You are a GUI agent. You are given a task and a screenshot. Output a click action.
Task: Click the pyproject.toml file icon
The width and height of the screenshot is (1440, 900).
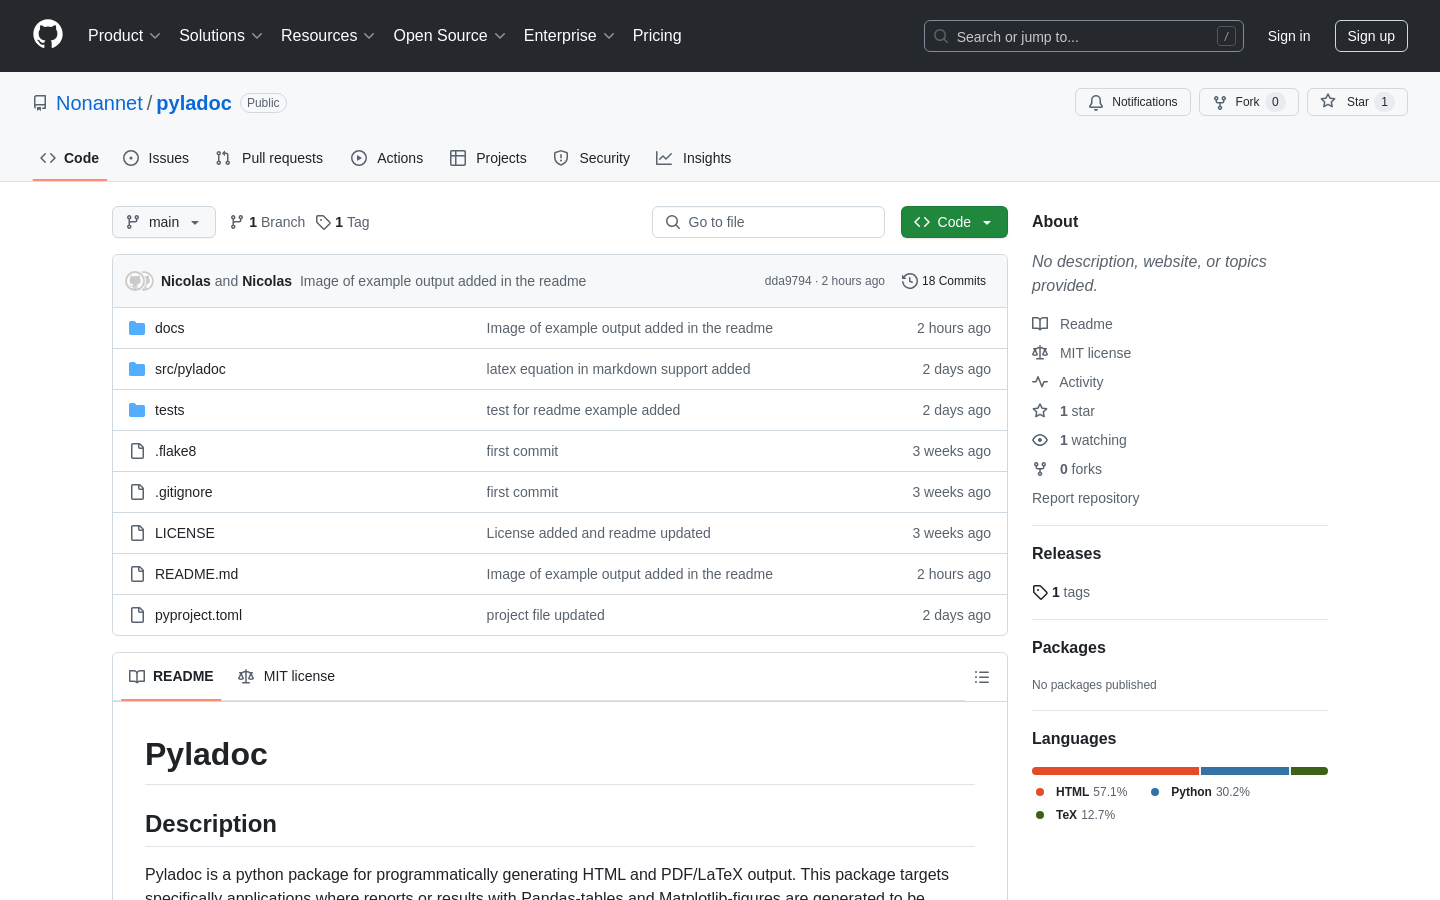tap(137, 615)
